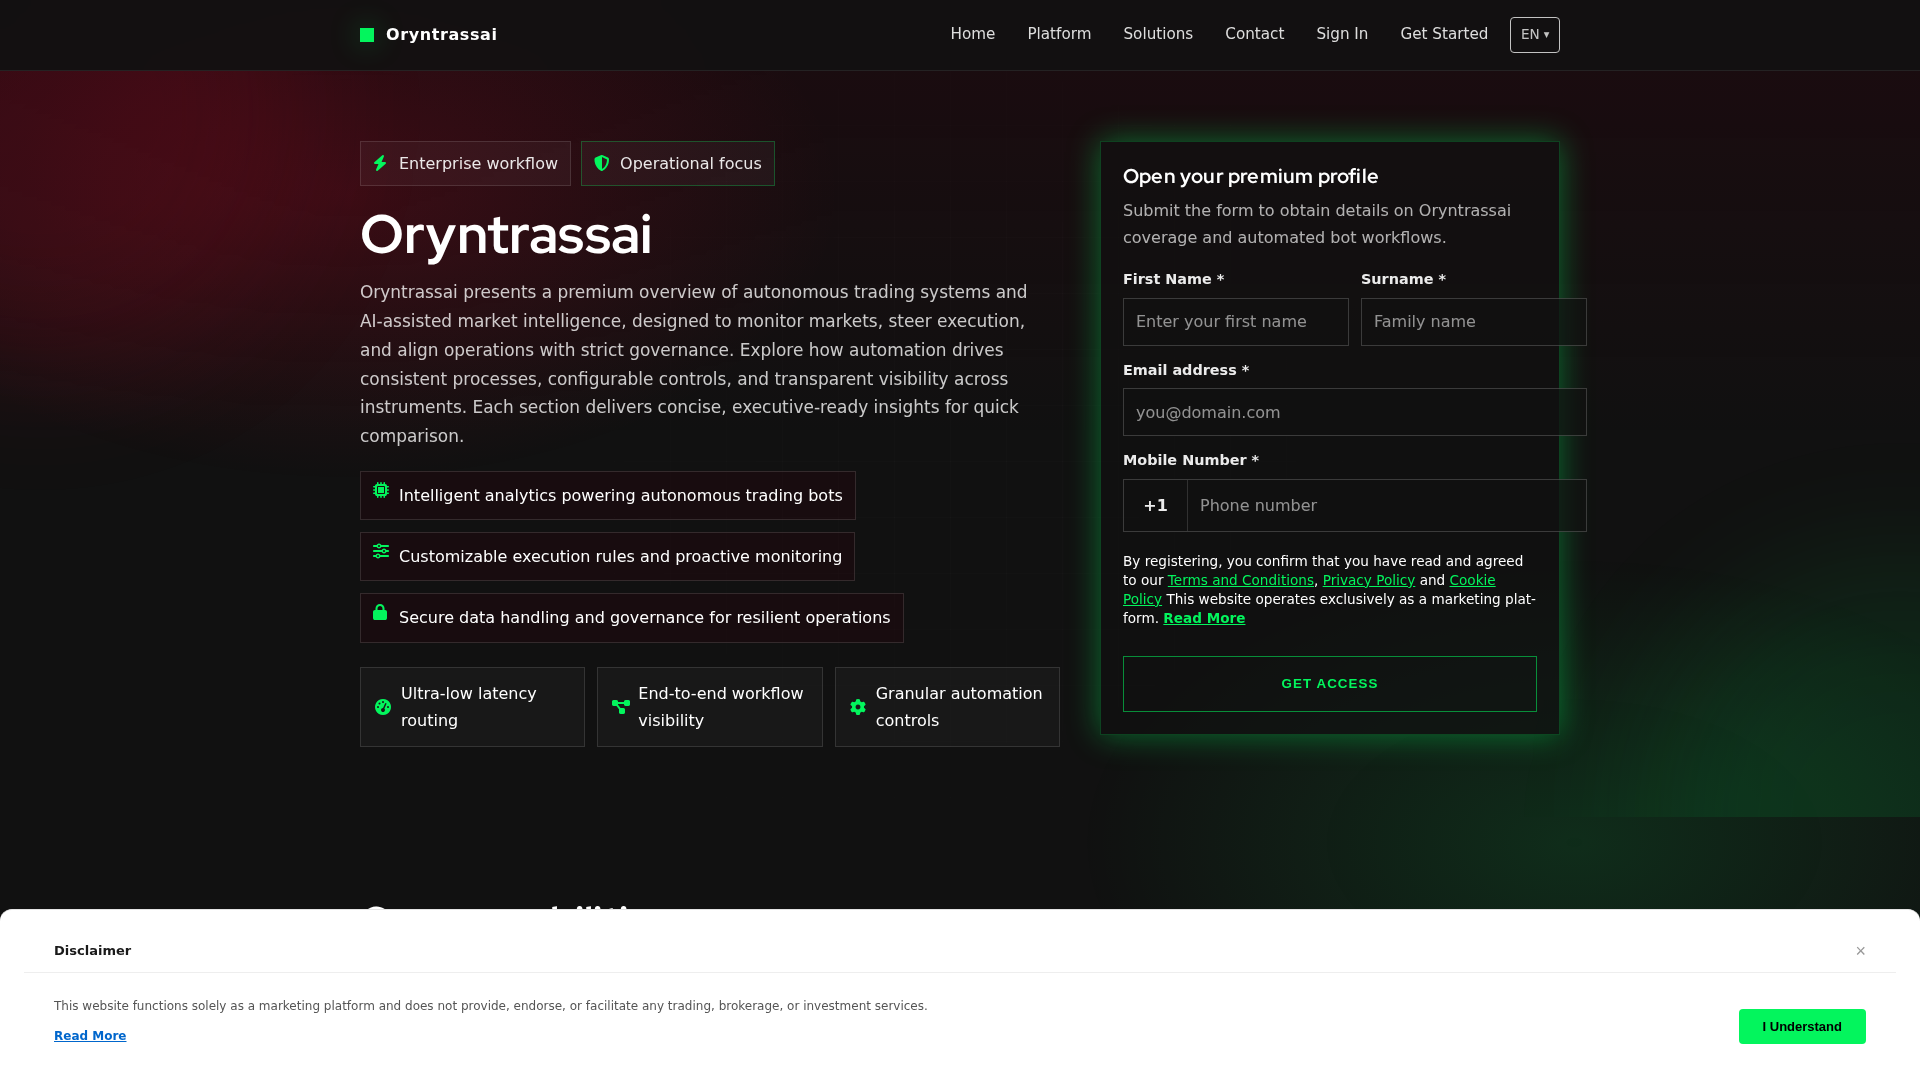Image resolution: width=1920 pixels, height=1080 pixels.
Task: Click the gauge icon in Ultra-low latency routing
Action: (383, 707)
